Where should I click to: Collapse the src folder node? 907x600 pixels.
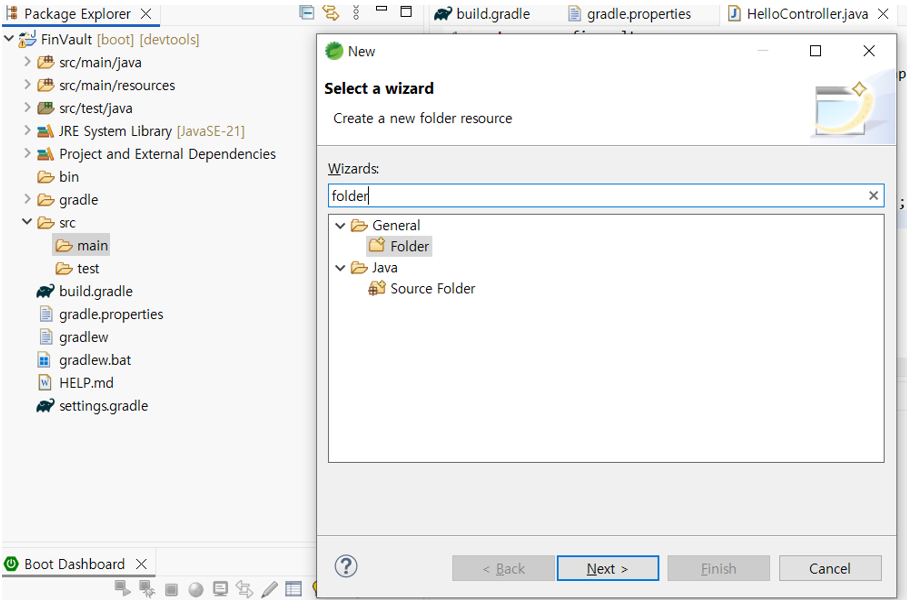(x=27, y=222)
